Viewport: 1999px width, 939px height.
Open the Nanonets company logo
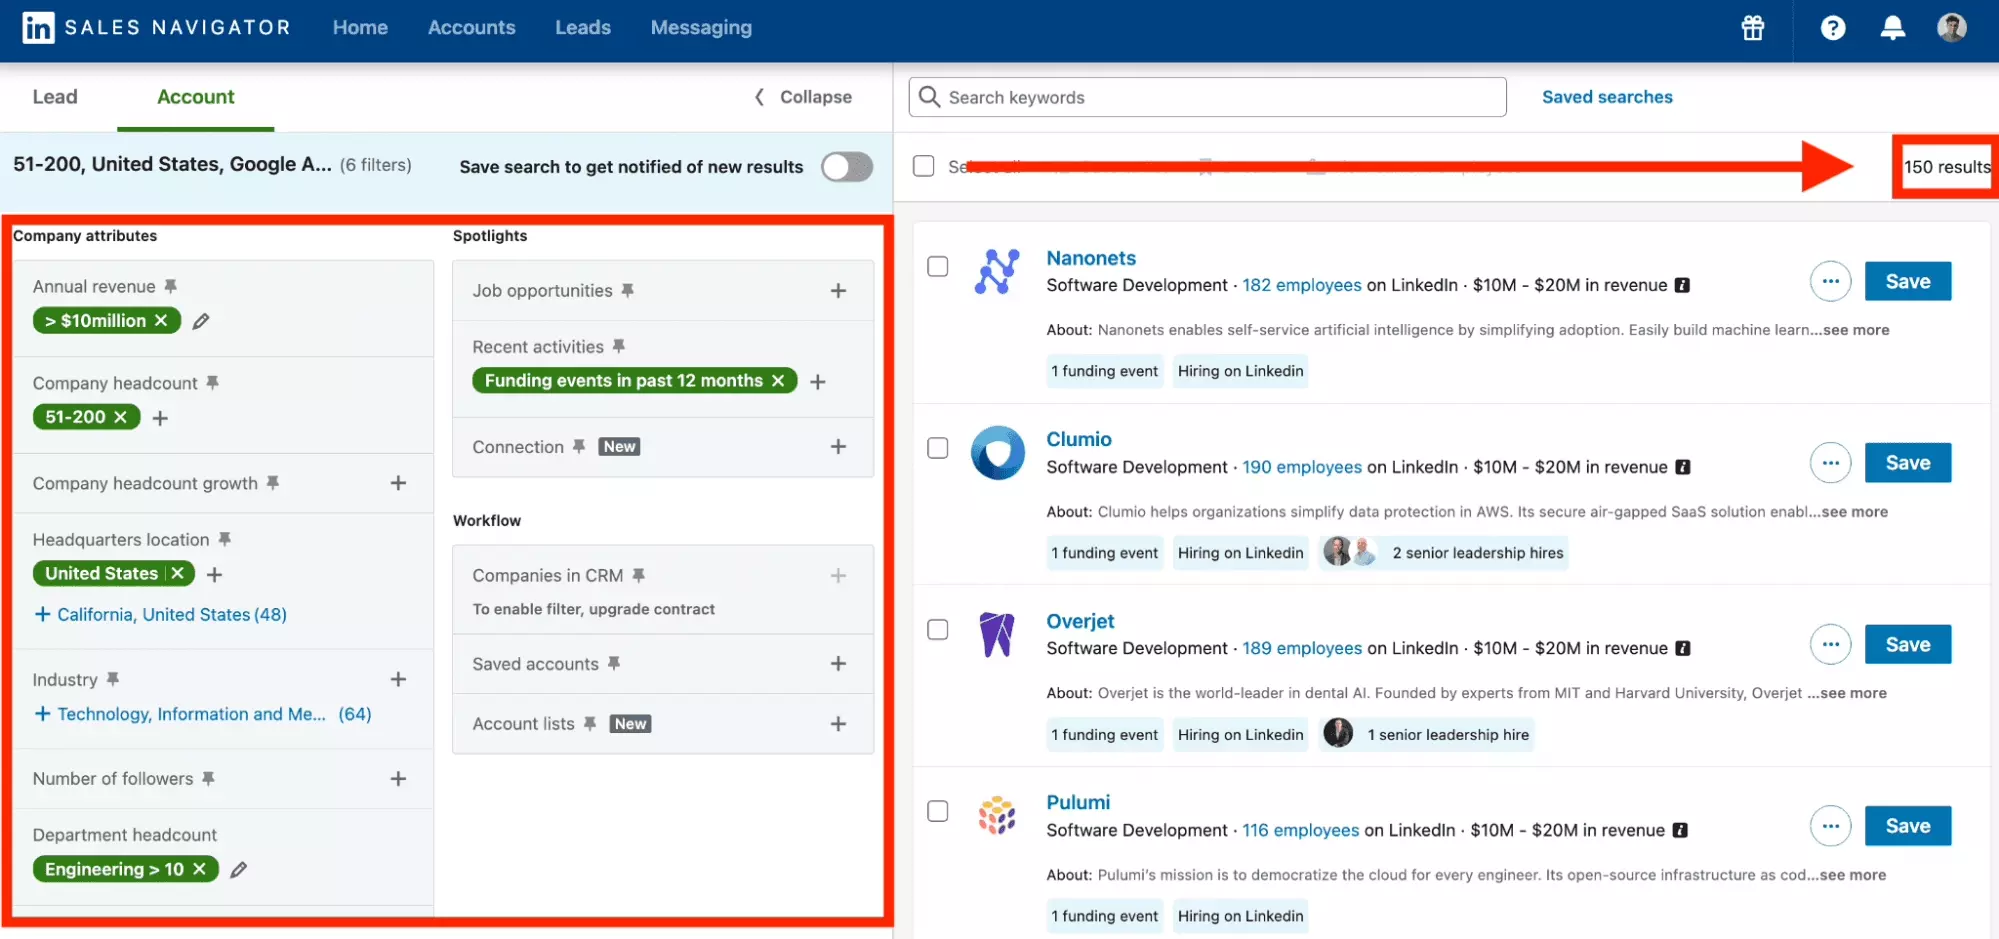click(997, 271)
